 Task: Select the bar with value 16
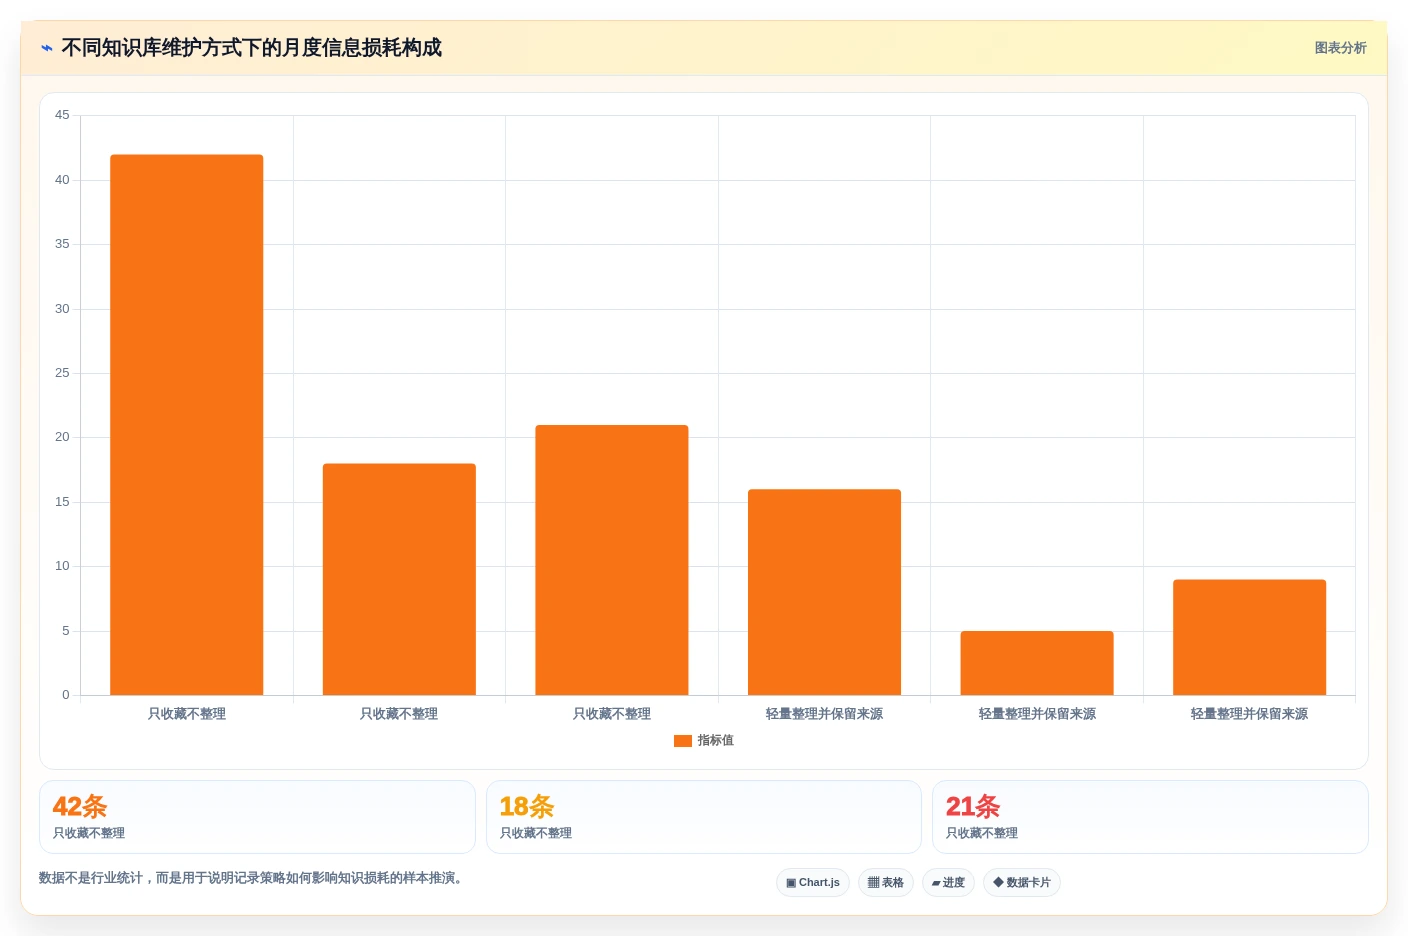[824, 592]
